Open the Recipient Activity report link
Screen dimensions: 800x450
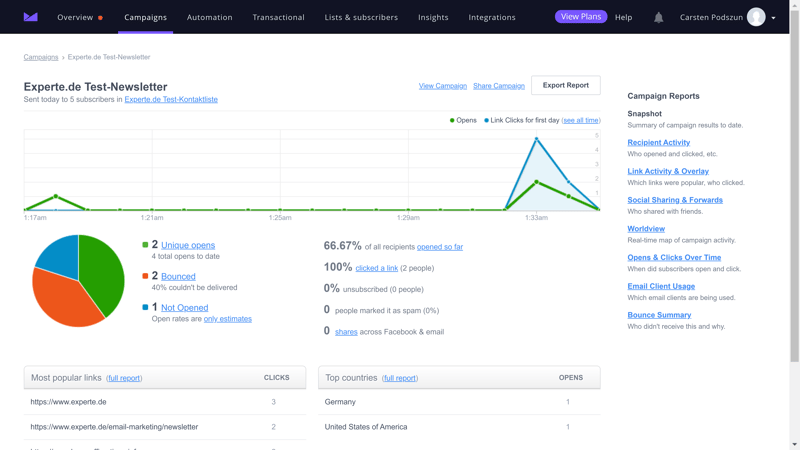[658, 142]
